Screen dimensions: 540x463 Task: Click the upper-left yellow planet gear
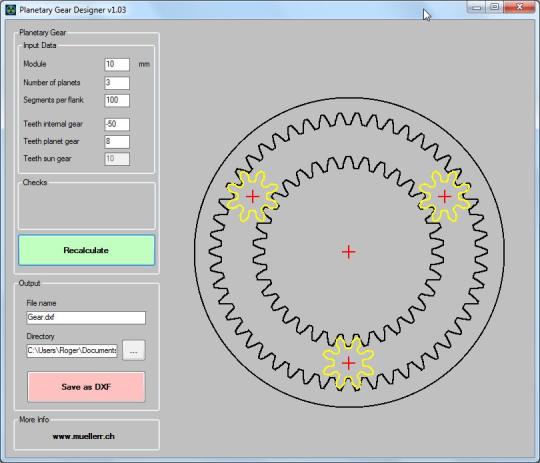coord(252,196)
